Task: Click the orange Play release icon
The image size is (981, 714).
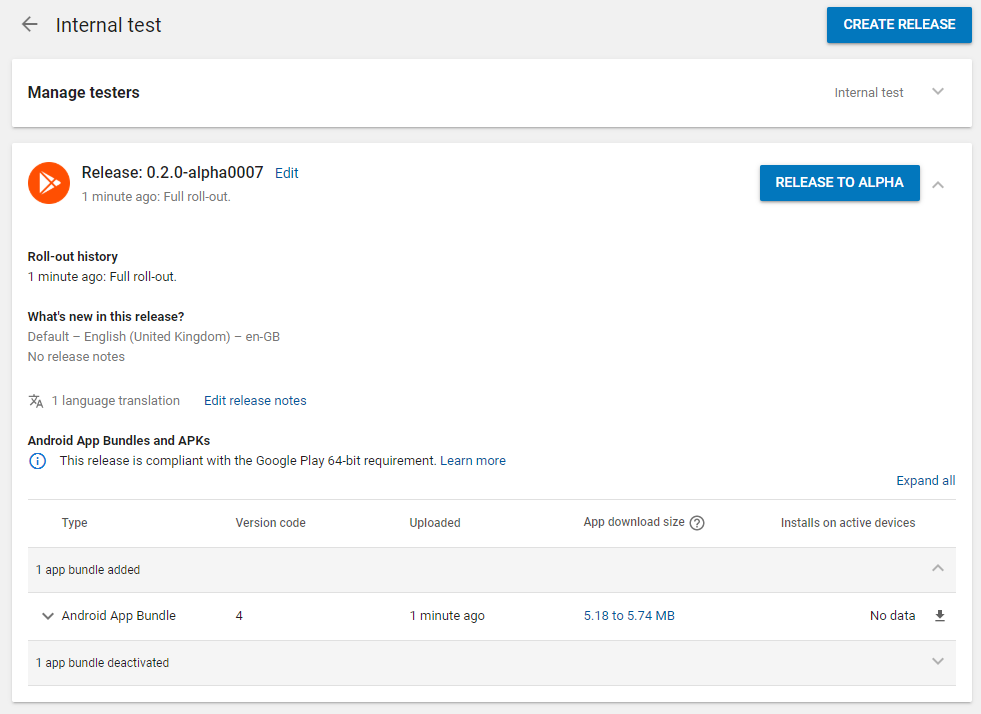Action: tap(49, 183)
